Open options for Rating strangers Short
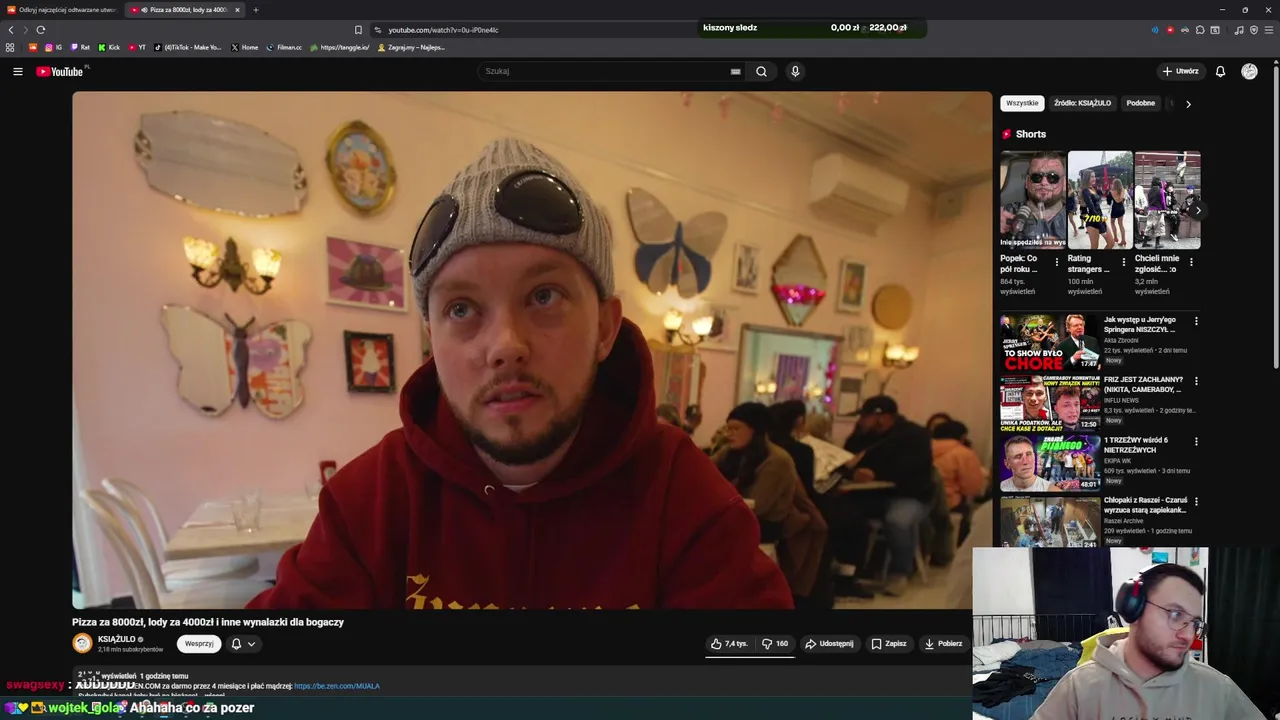The width and height of the screenshot is (1280, 720). click(1124, 262)
